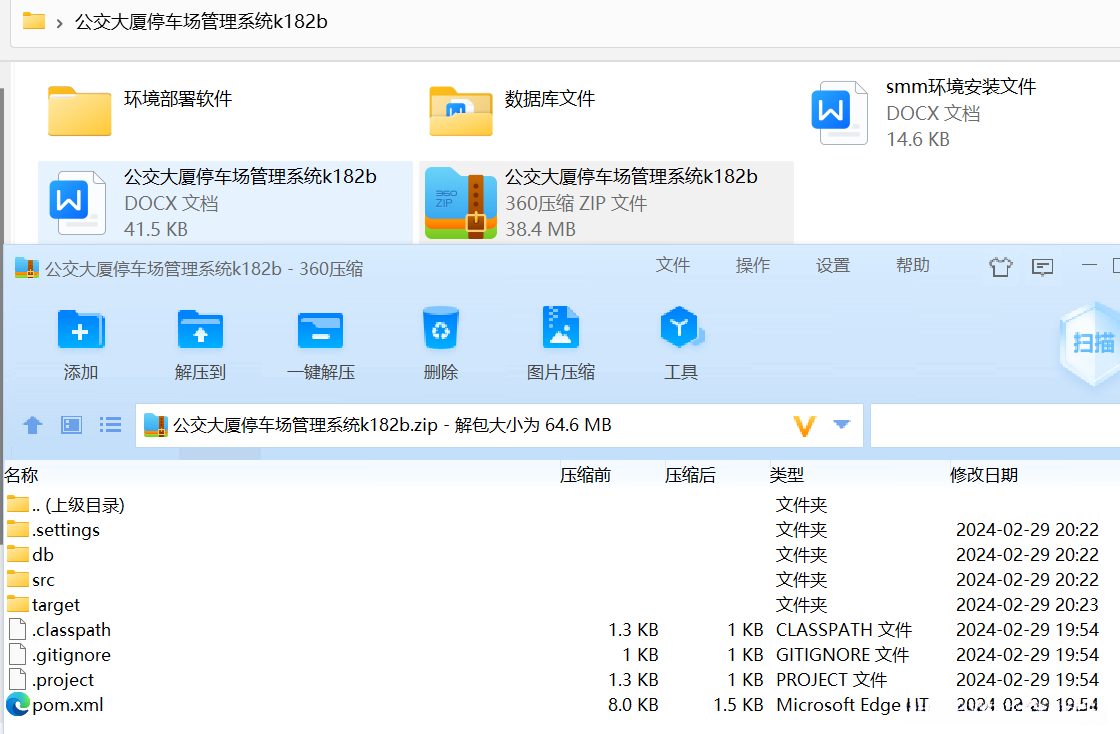Switch to large icon view mode
Image resolution: width=1120 pixels, height=734 pixels.
[x=71, y=426]
